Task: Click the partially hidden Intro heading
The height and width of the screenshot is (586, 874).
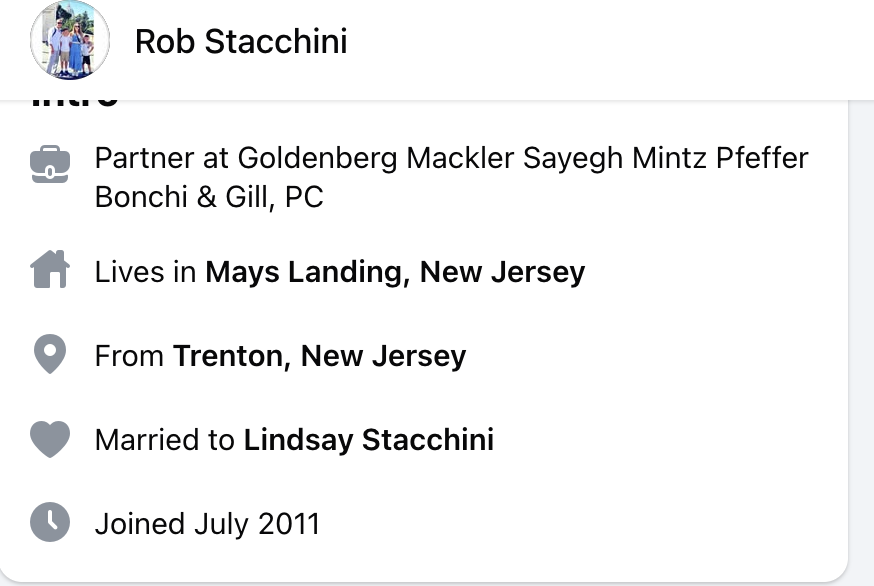Action: click(x=75, y=100)
